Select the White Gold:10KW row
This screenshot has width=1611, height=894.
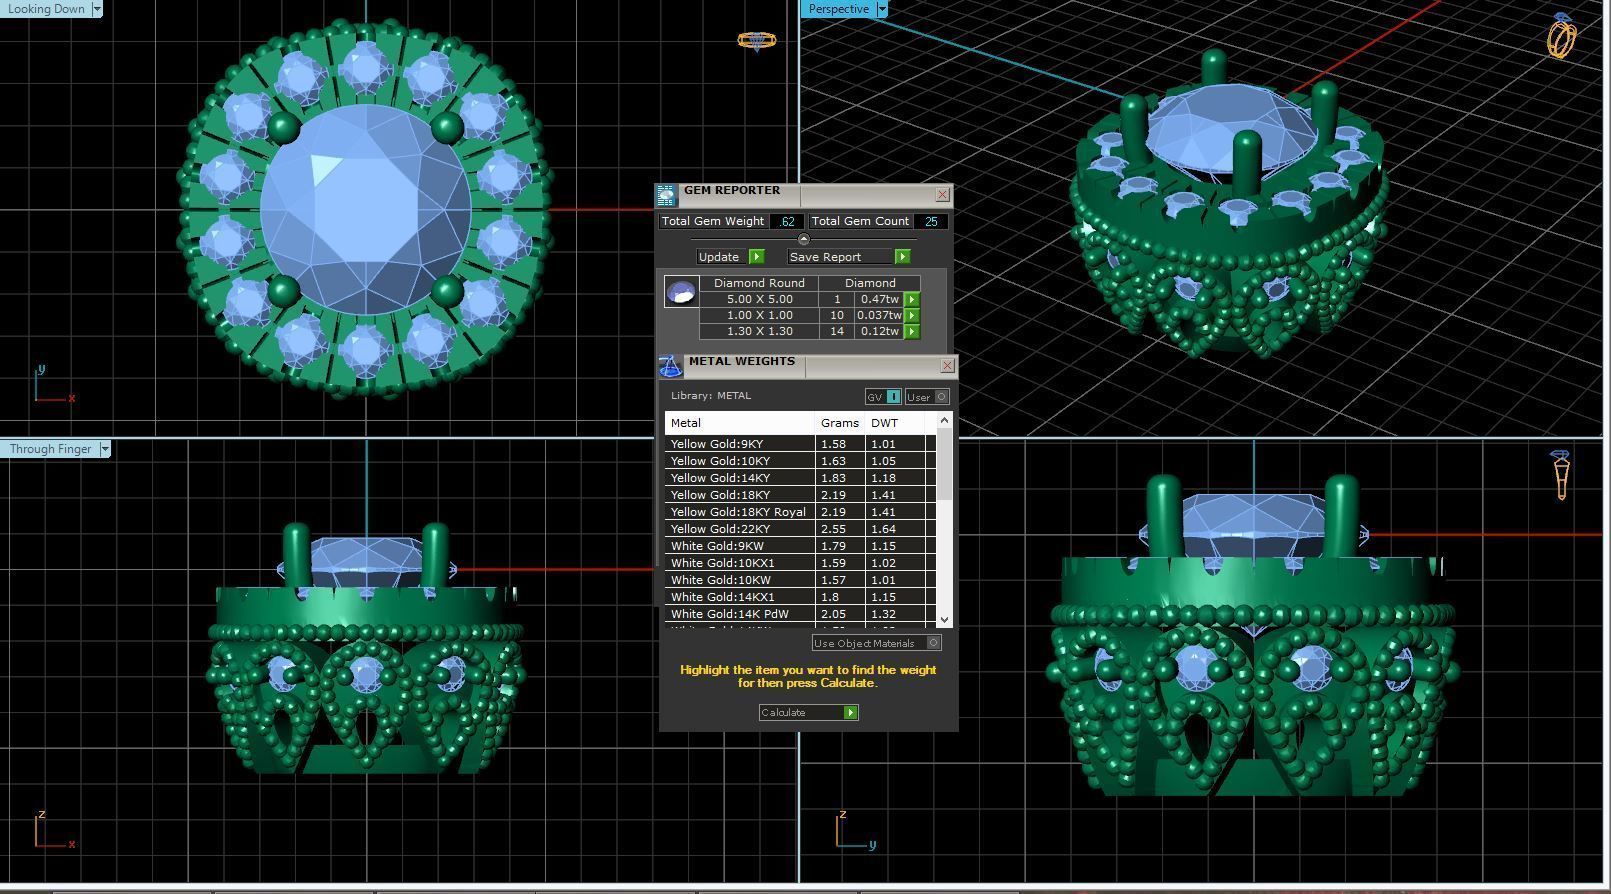[x=800, y=580]
